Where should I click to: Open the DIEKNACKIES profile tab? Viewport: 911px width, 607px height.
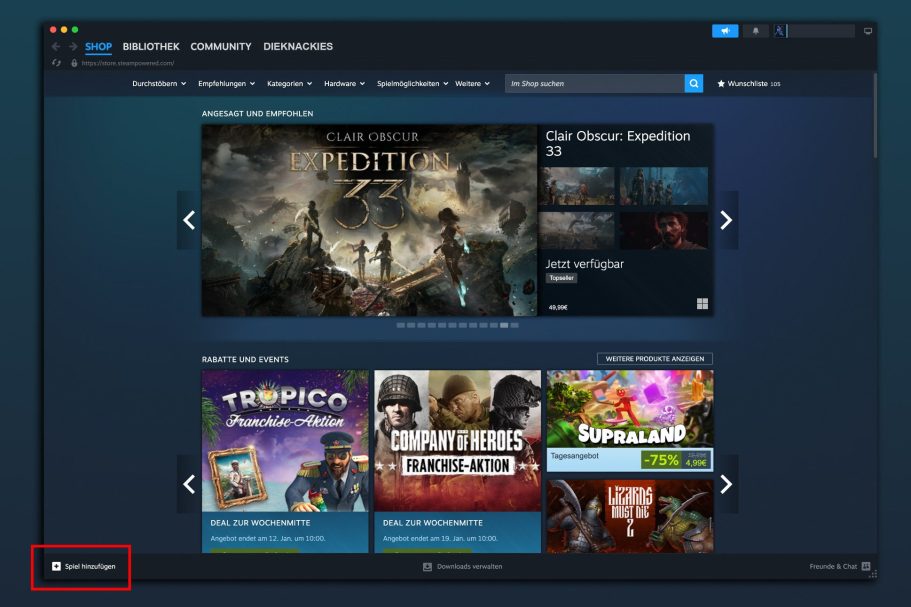point(298,46)
